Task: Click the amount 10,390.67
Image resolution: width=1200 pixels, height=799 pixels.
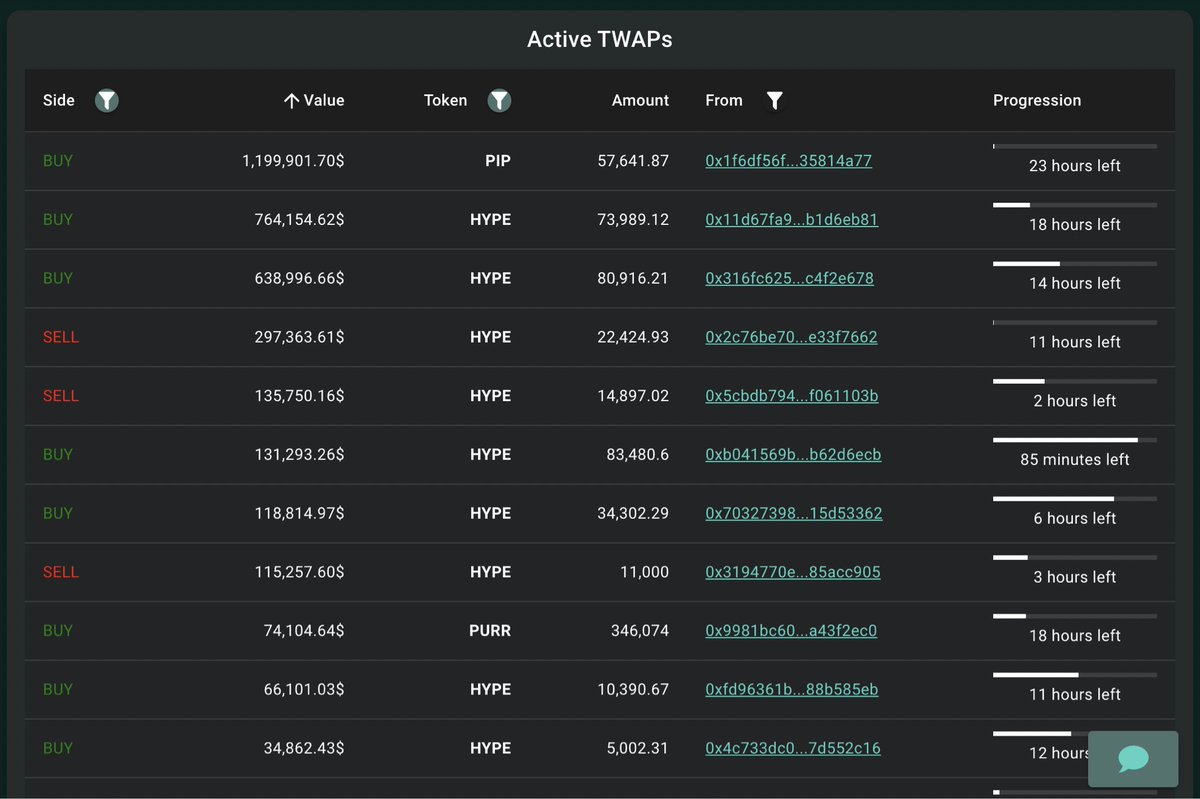Action: 633,689
